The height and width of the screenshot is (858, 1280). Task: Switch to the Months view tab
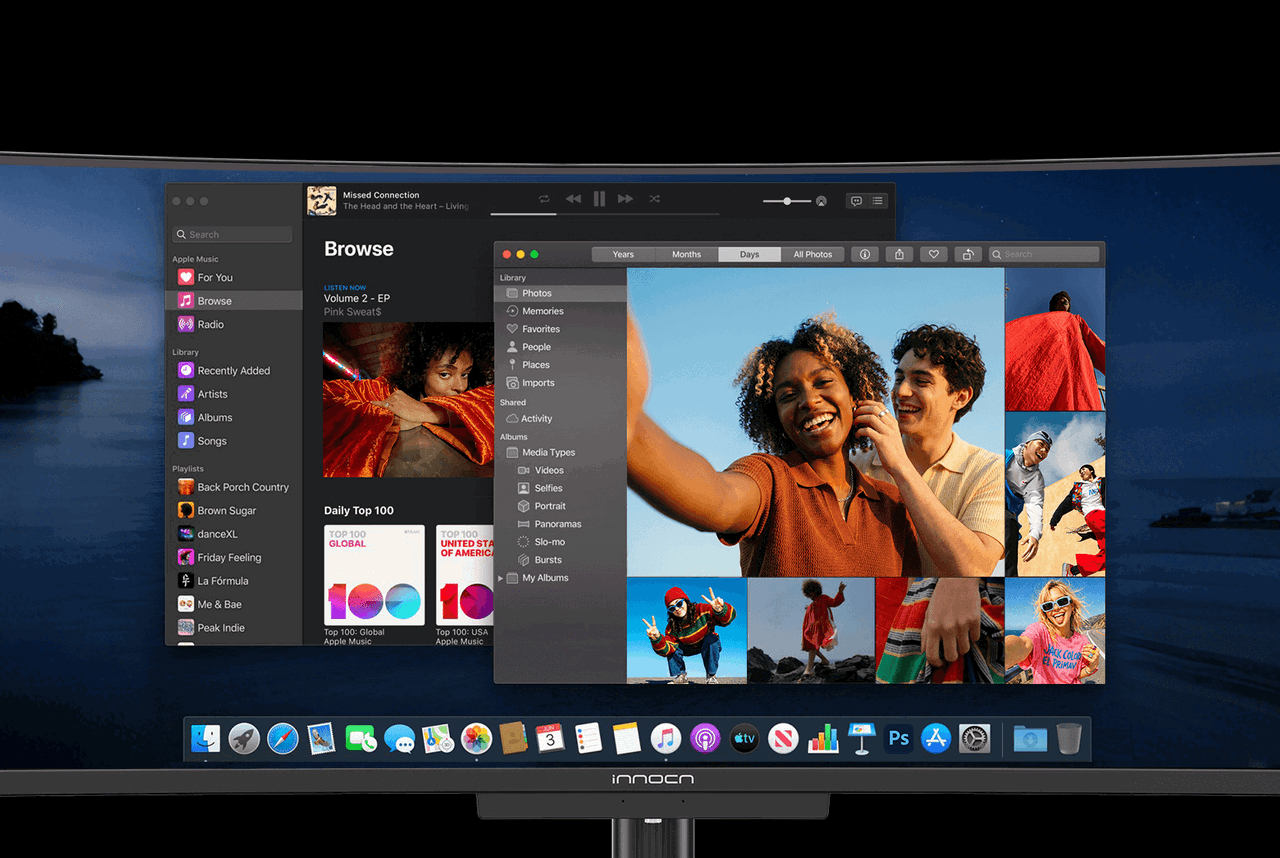pyautogui.click(x=686, y=254)
